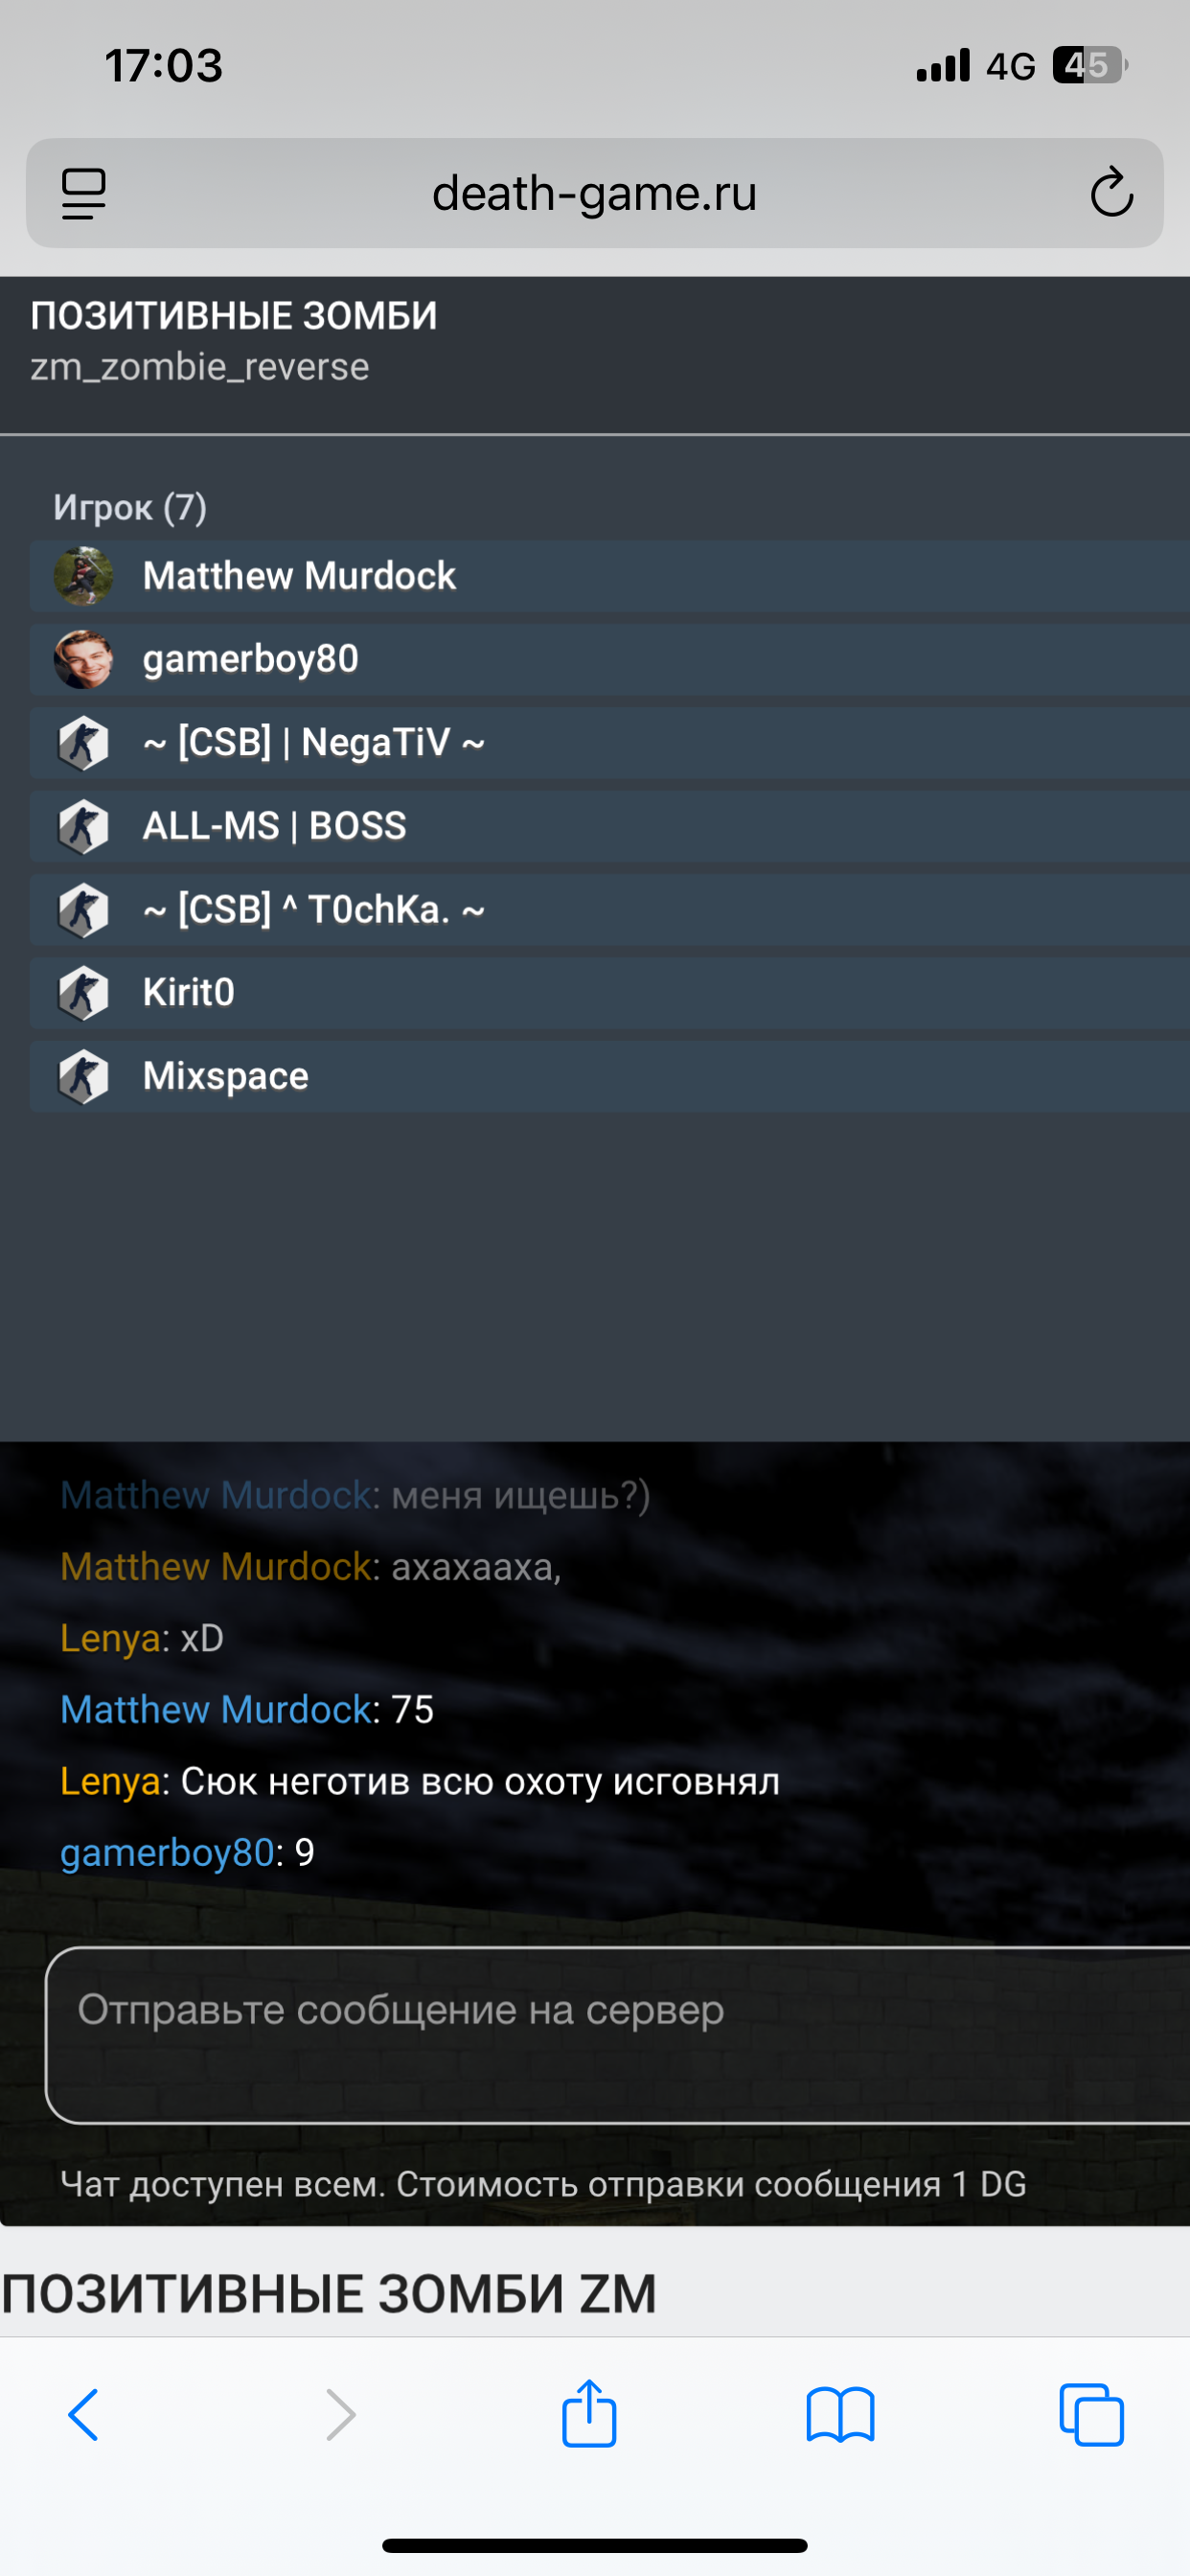This screenshot has height=2576, width=1190.
Task: Show open tabs overview icon
Action: tap(1091, 2415)
